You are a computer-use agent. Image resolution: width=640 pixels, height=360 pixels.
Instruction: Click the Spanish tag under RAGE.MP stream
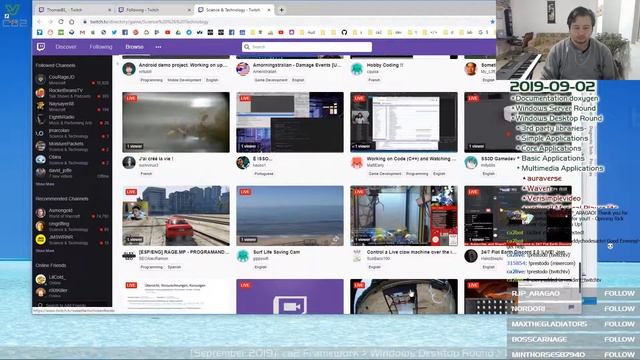tap(174, 267)
